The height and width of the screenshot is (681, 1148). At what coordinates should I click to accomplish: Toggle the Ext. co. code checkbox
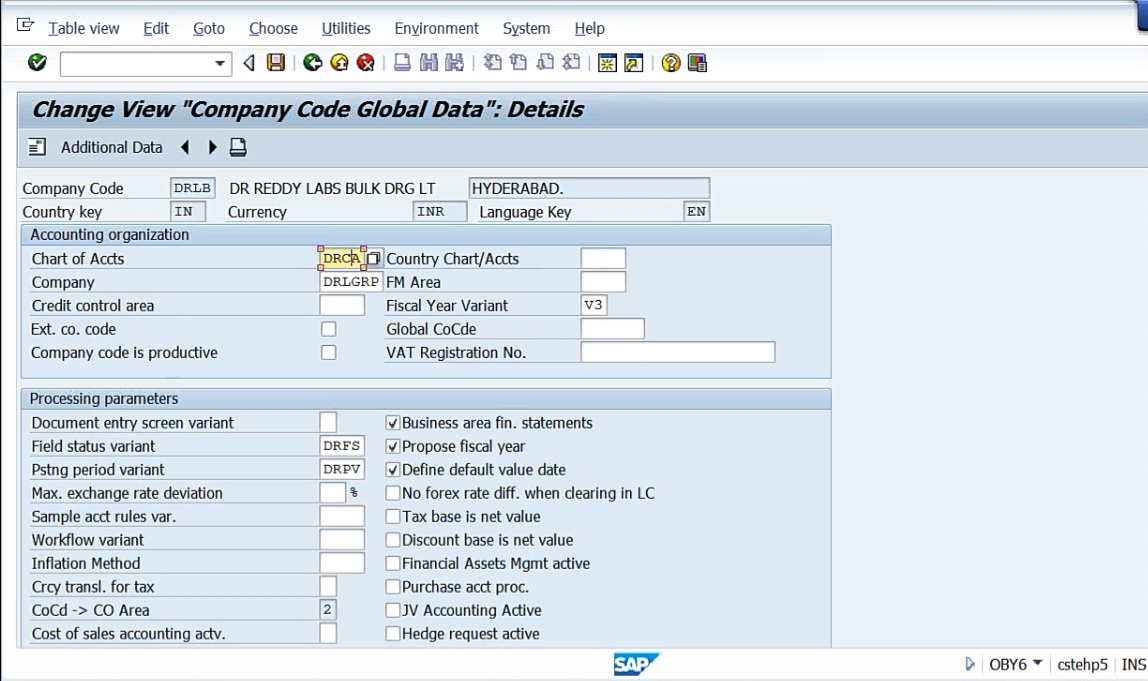coord(329,330)
